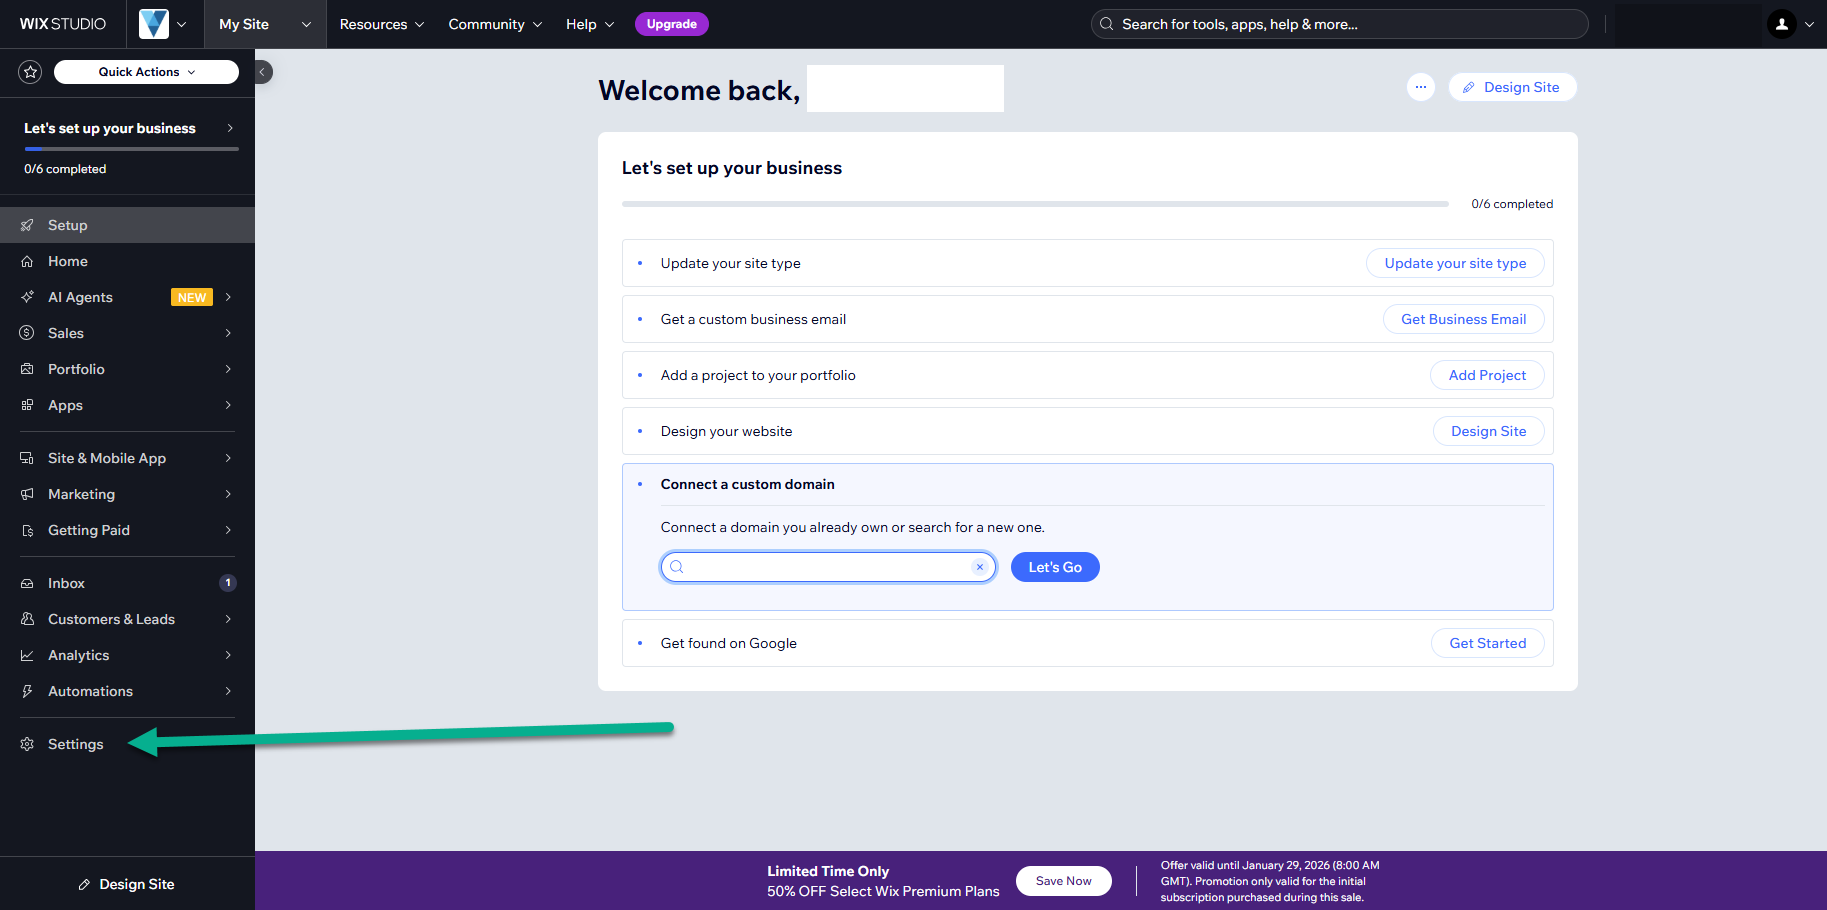Click the top search for tools field
Screen dimensions: 1827x910
[x=1339, y=24]
